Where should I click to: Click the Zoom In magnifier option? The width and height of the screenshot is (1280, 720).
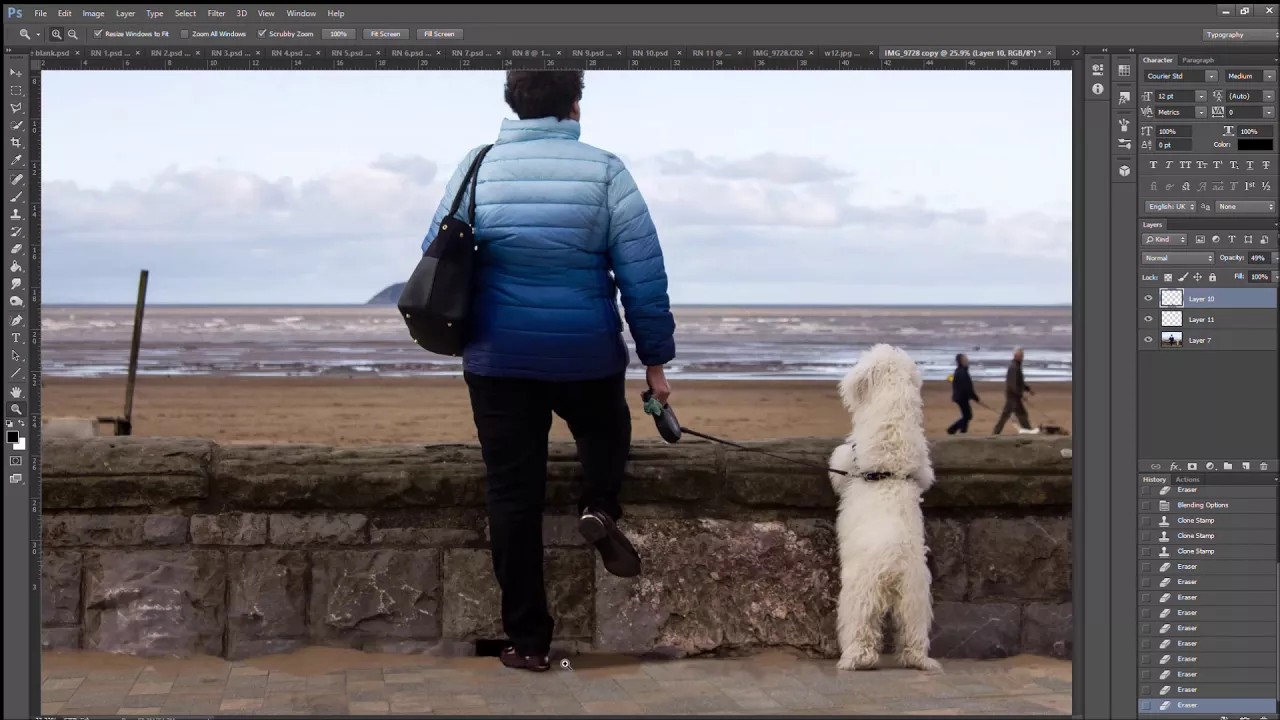56,34
